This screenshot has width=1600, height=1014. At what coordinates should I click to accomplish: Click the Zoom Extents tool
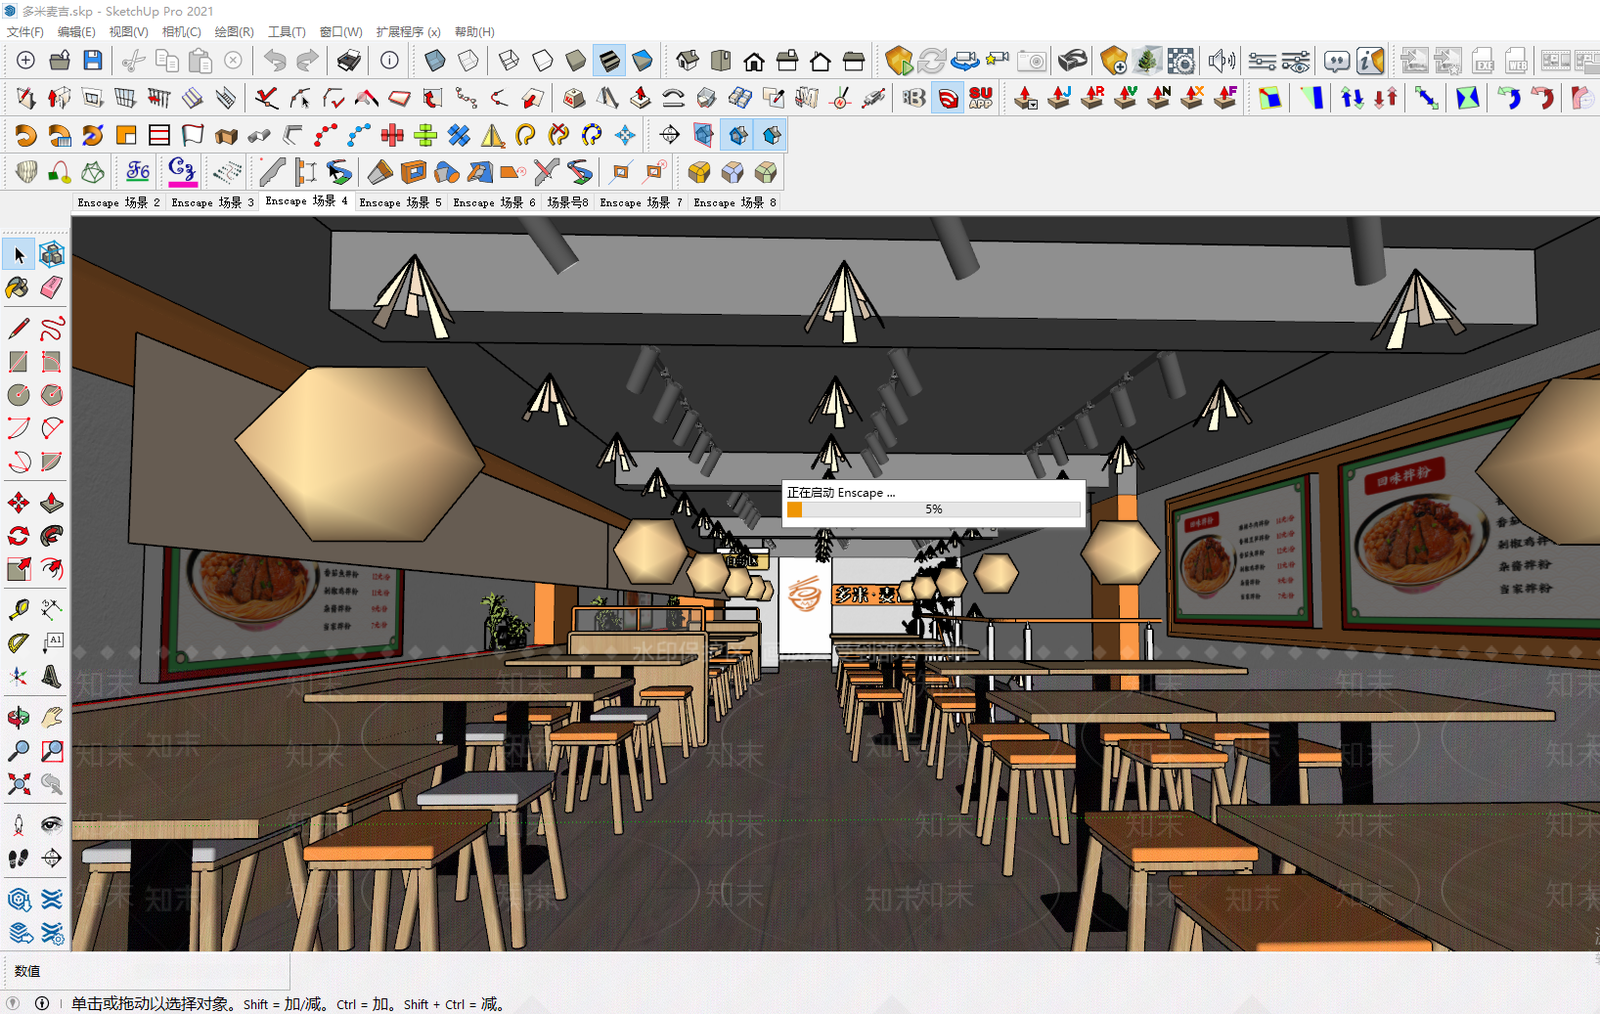coord(18,784)
